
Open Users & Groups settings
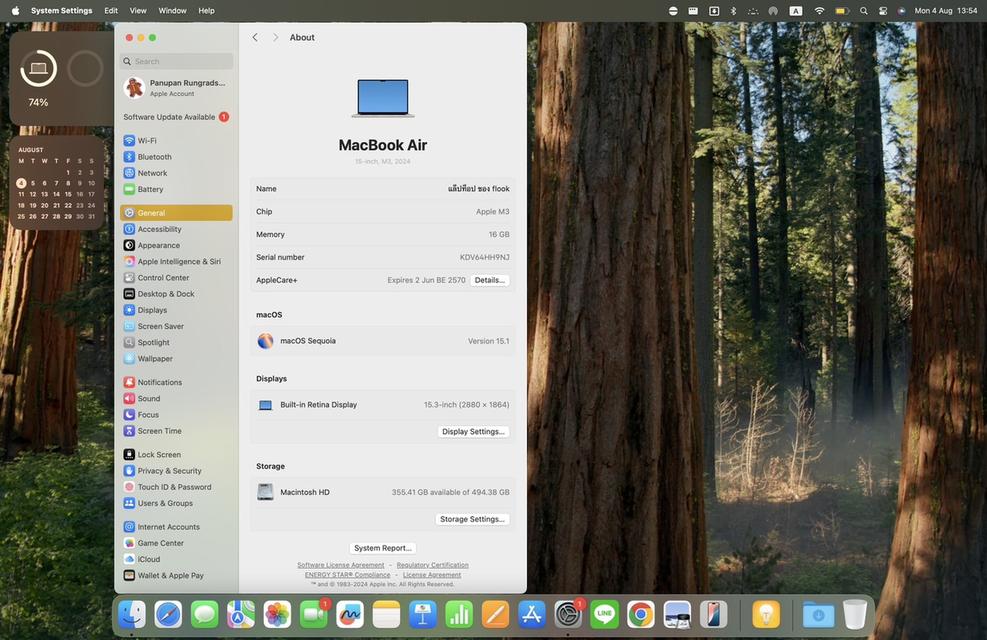pos(176,503)
